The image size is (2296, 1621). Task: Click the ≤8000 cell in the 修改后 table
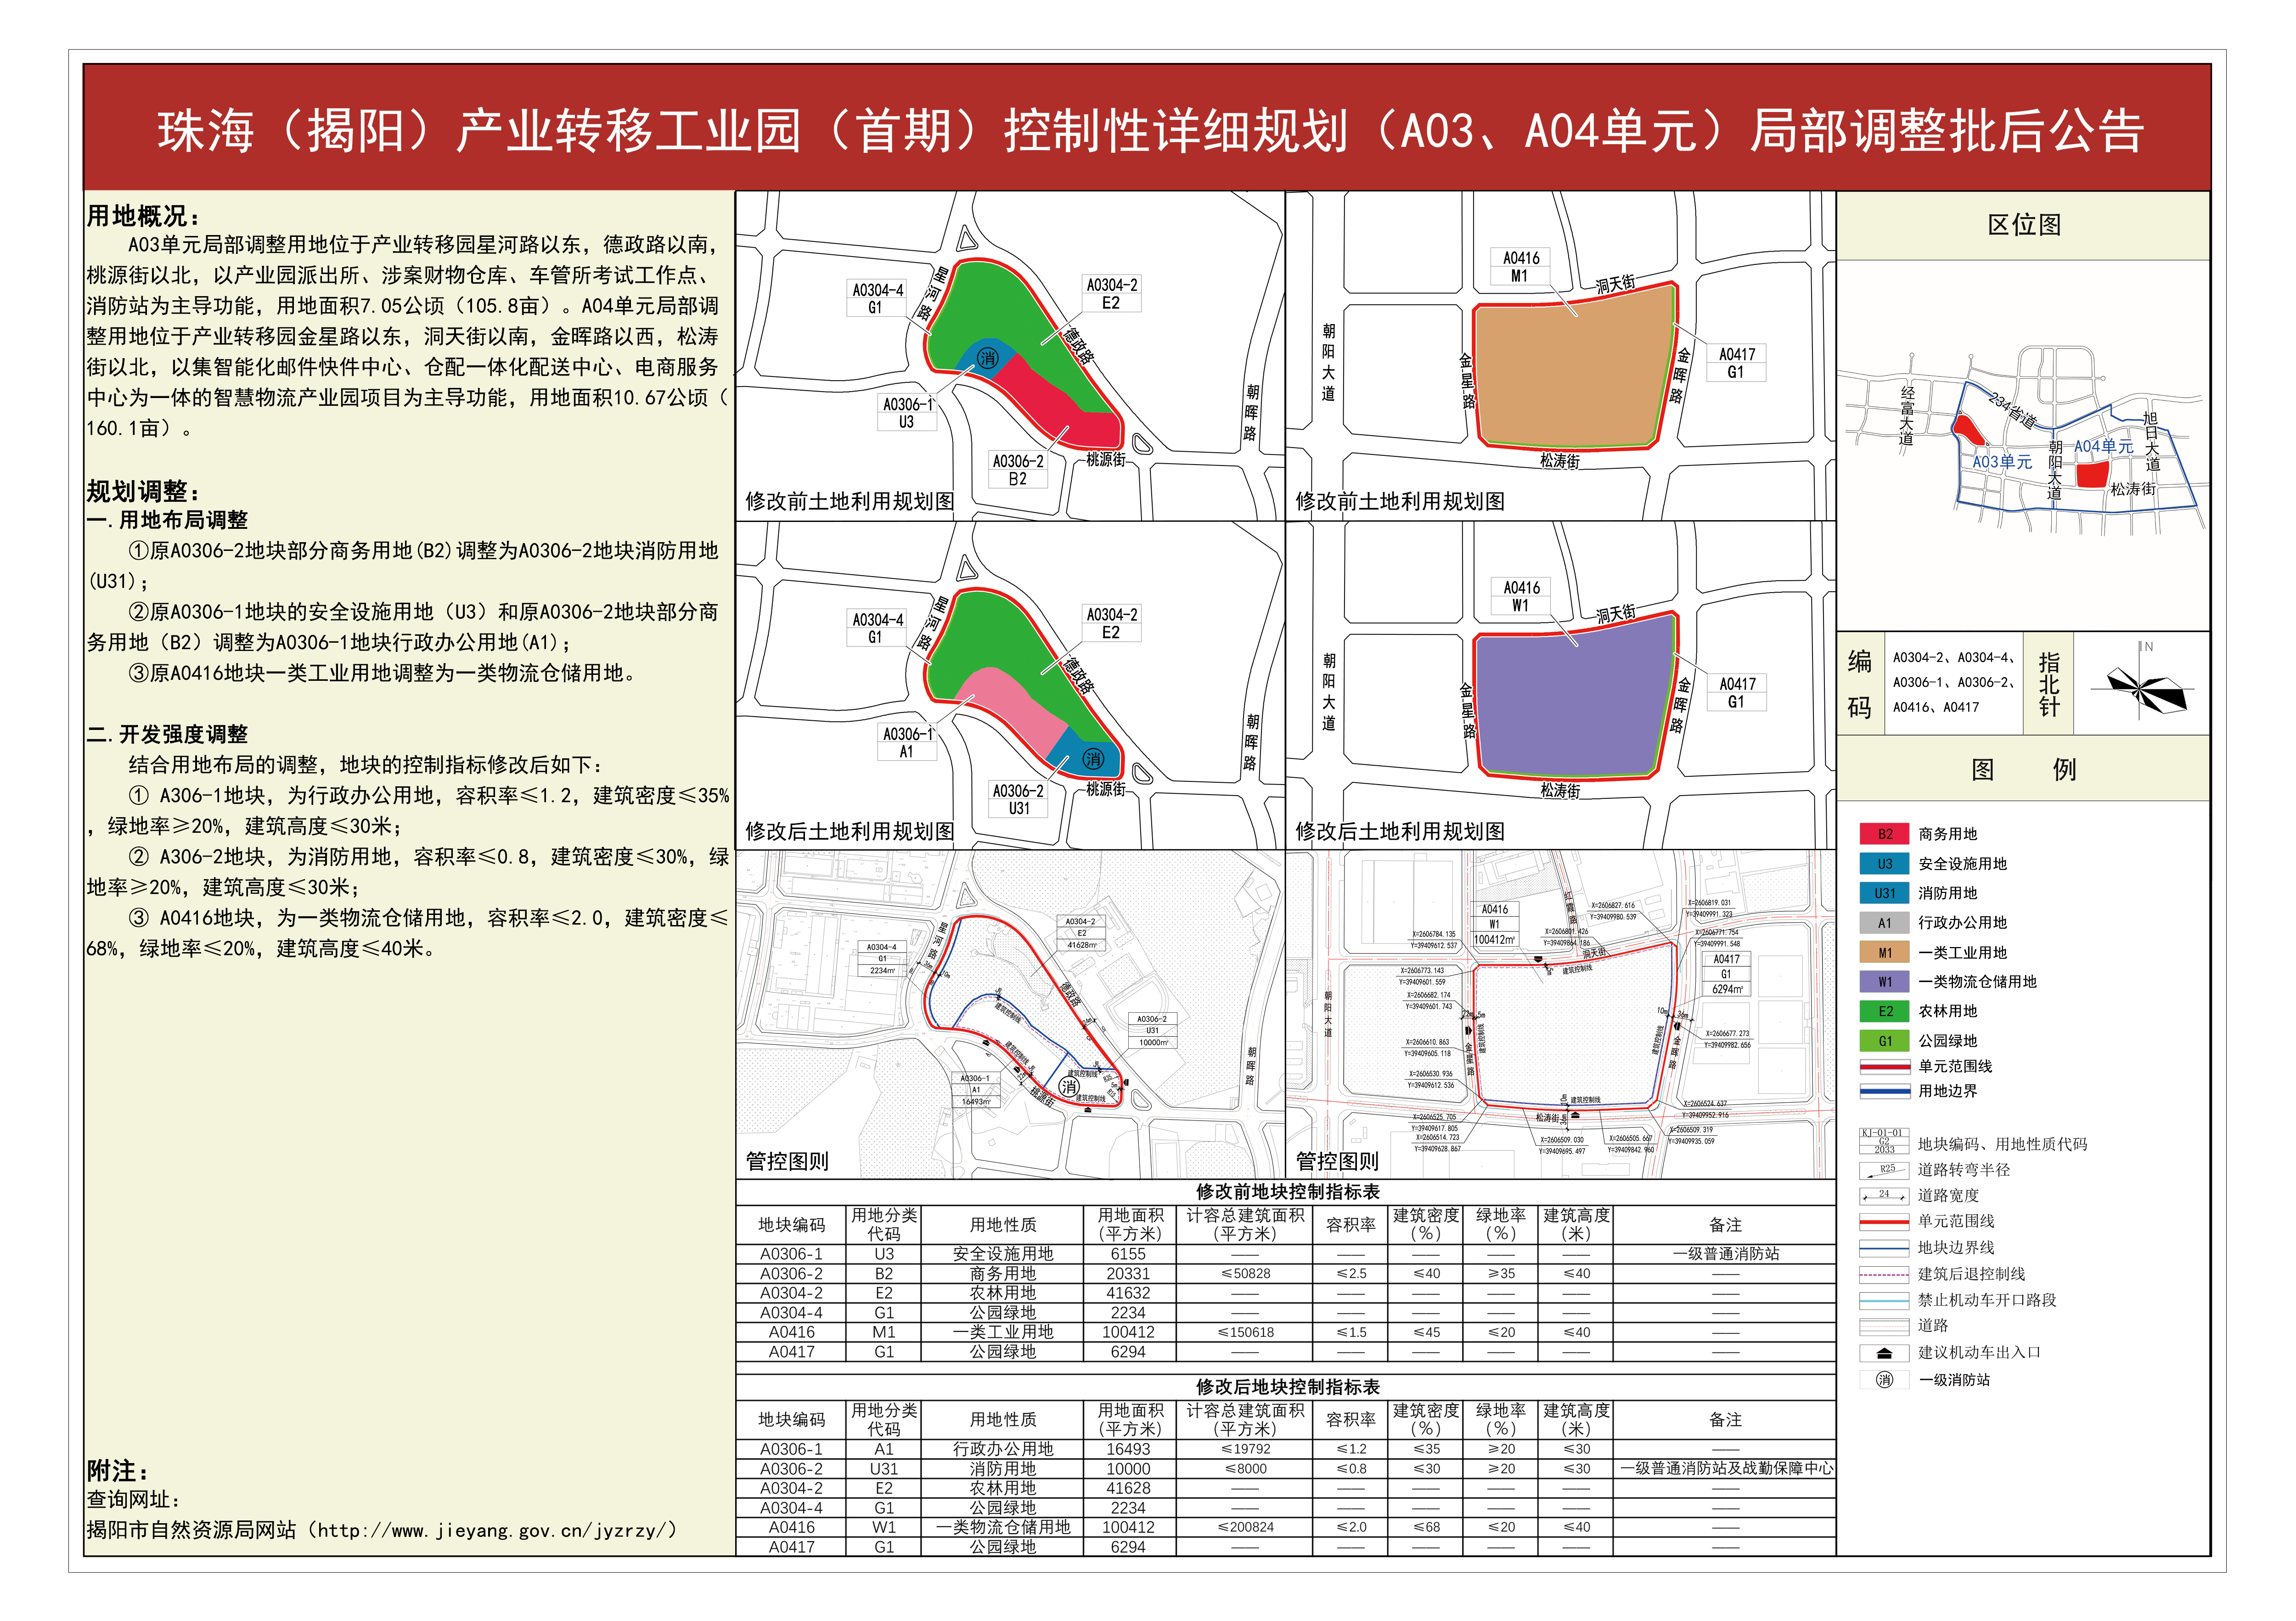1245,1469
